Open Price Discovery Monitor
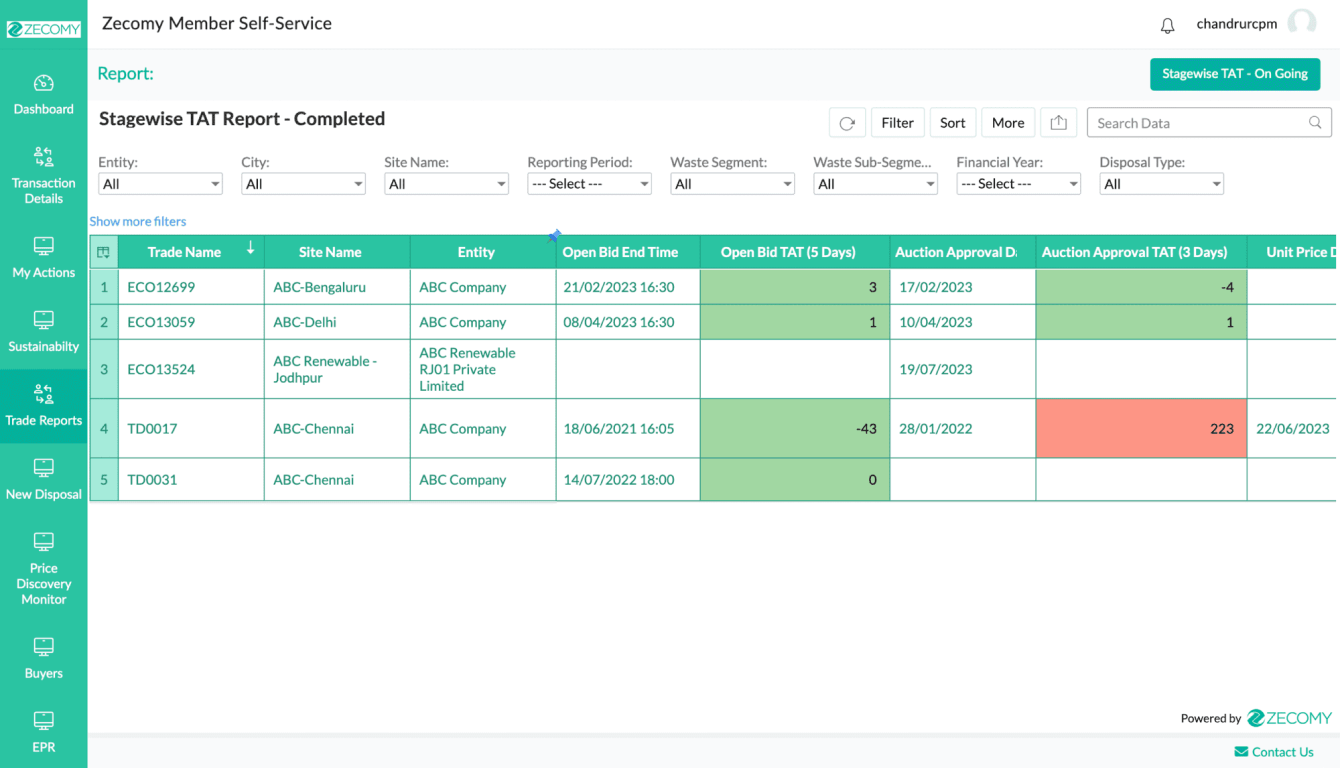 (43, 568)
